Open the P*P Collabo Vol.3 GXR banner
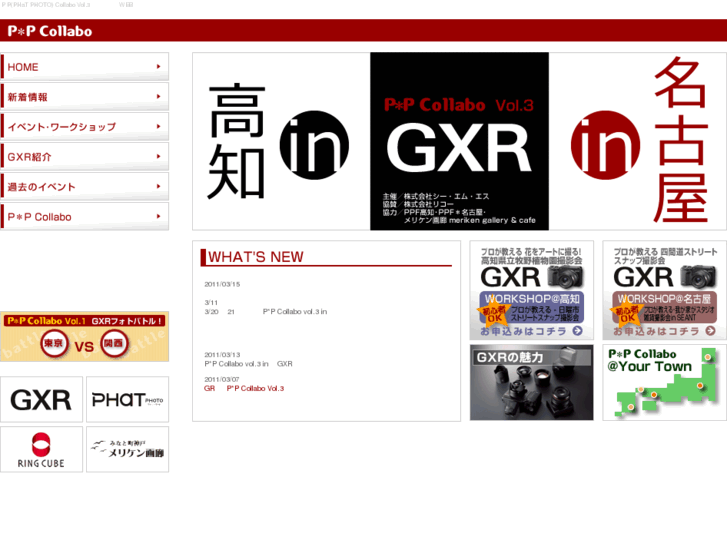 (459, 141)
